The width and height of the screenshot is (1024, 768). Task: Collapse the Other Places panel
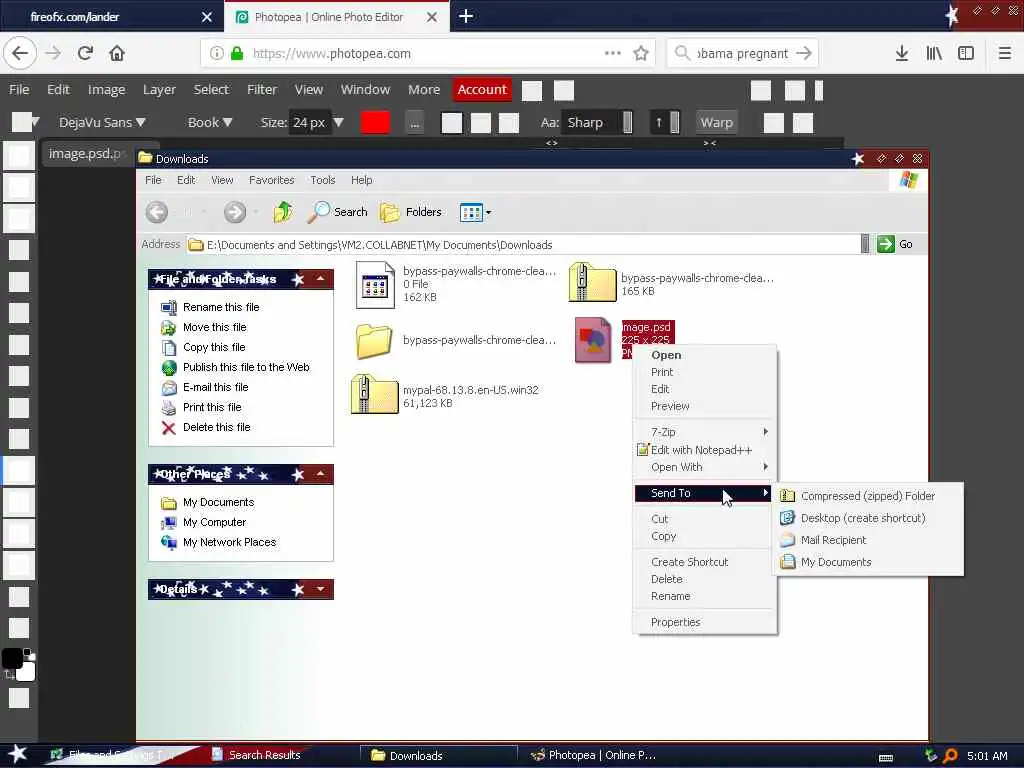pos(321,474)
